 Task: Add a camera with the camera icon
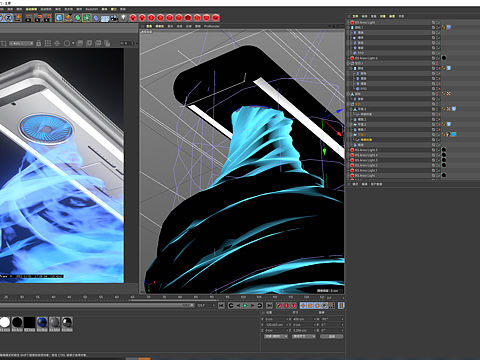point(114,18)
